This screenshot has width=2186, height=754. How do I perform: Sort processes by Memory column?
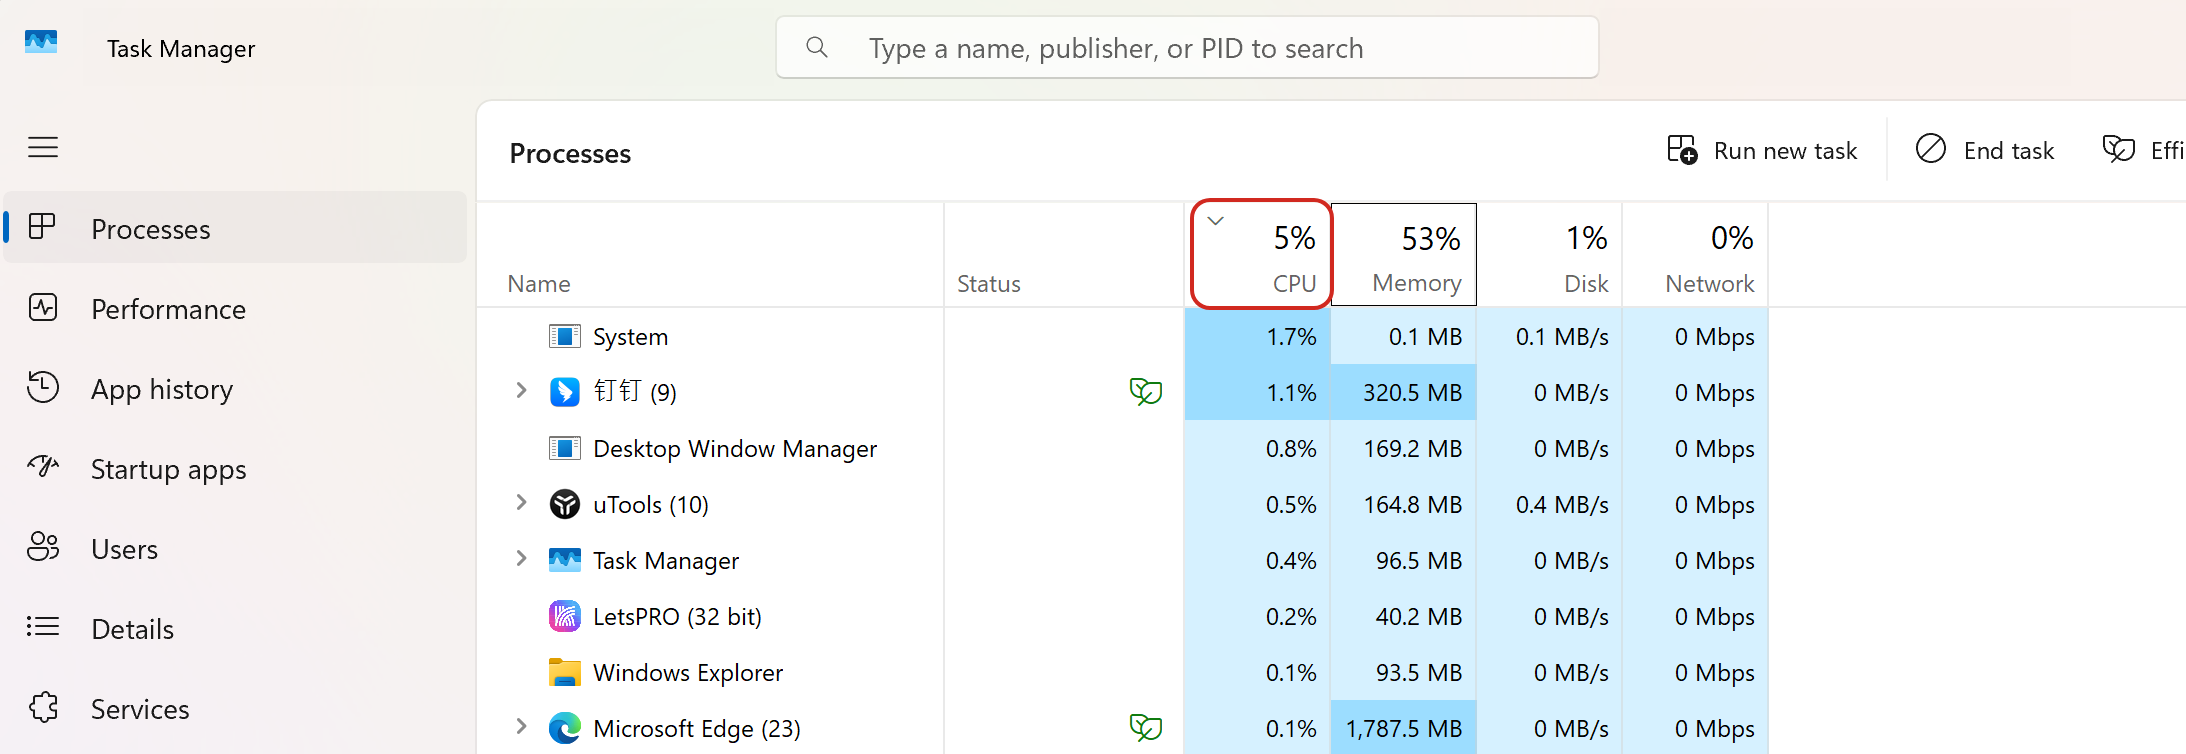pos(1403,255)
